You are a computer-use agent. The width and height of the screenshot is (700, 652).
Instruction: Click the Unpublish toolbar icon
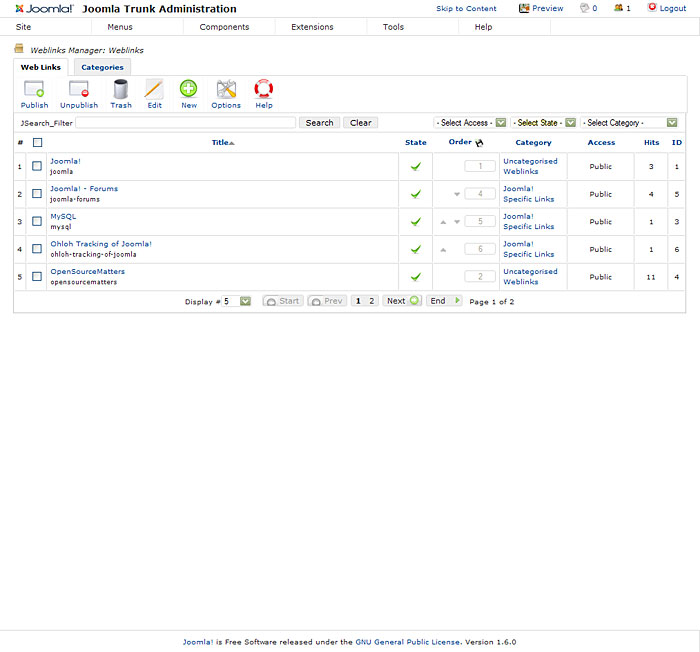[78, 90]
